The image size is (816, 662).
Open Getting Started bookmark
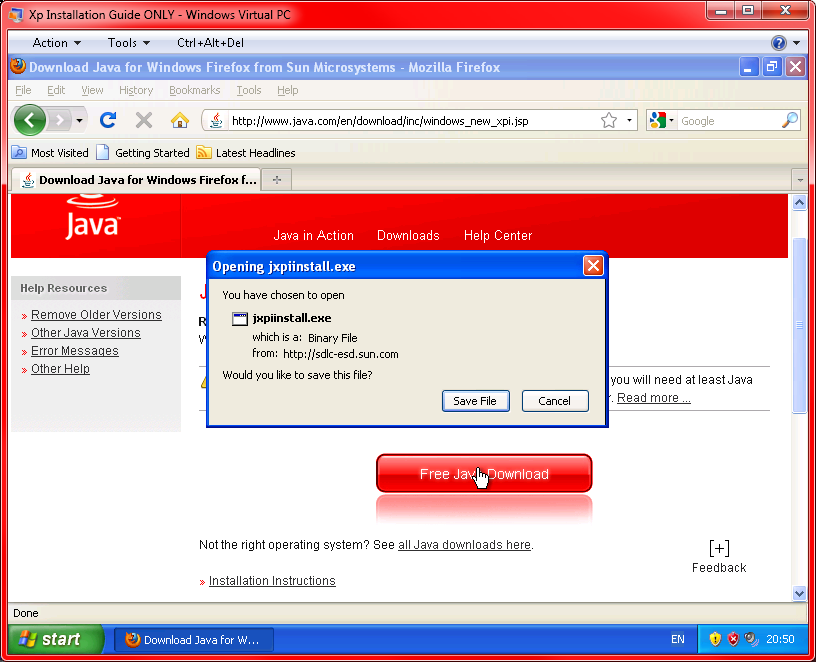click(143, 153)
